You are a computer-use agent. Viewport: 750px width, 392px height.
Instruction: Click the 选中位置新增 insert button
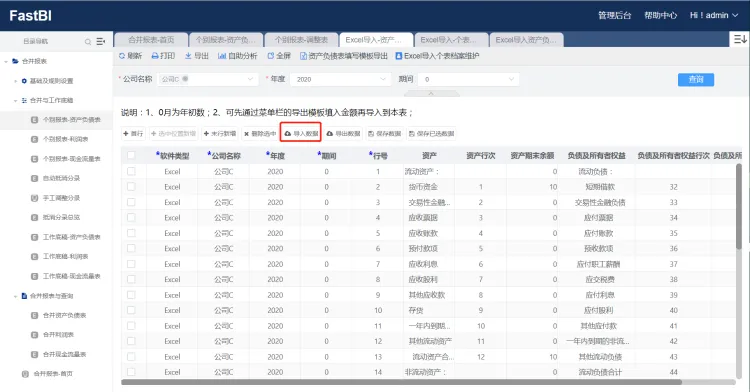173,133
